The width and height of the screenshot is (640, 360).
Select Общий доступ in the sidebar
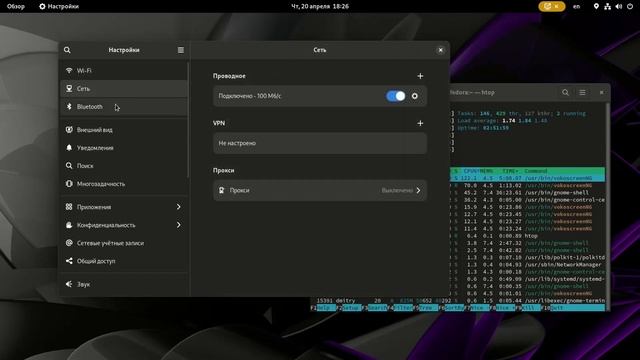(x=124, y=261)
